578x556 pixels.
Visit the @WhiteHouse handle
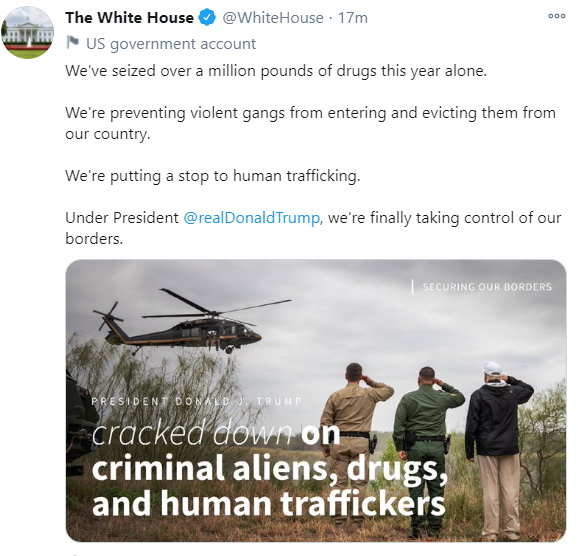coord(273,18)
